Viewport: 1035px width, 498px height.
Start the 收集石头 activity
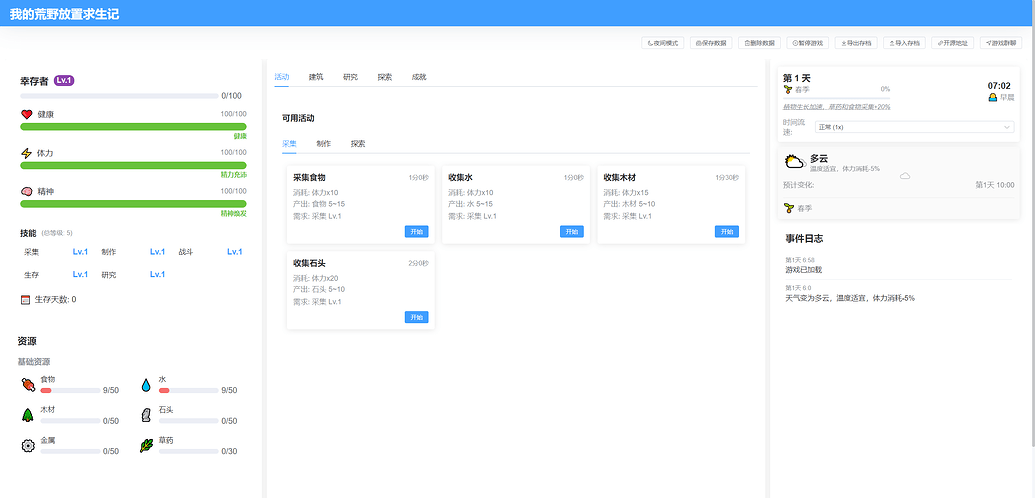(x=417, y=317)
